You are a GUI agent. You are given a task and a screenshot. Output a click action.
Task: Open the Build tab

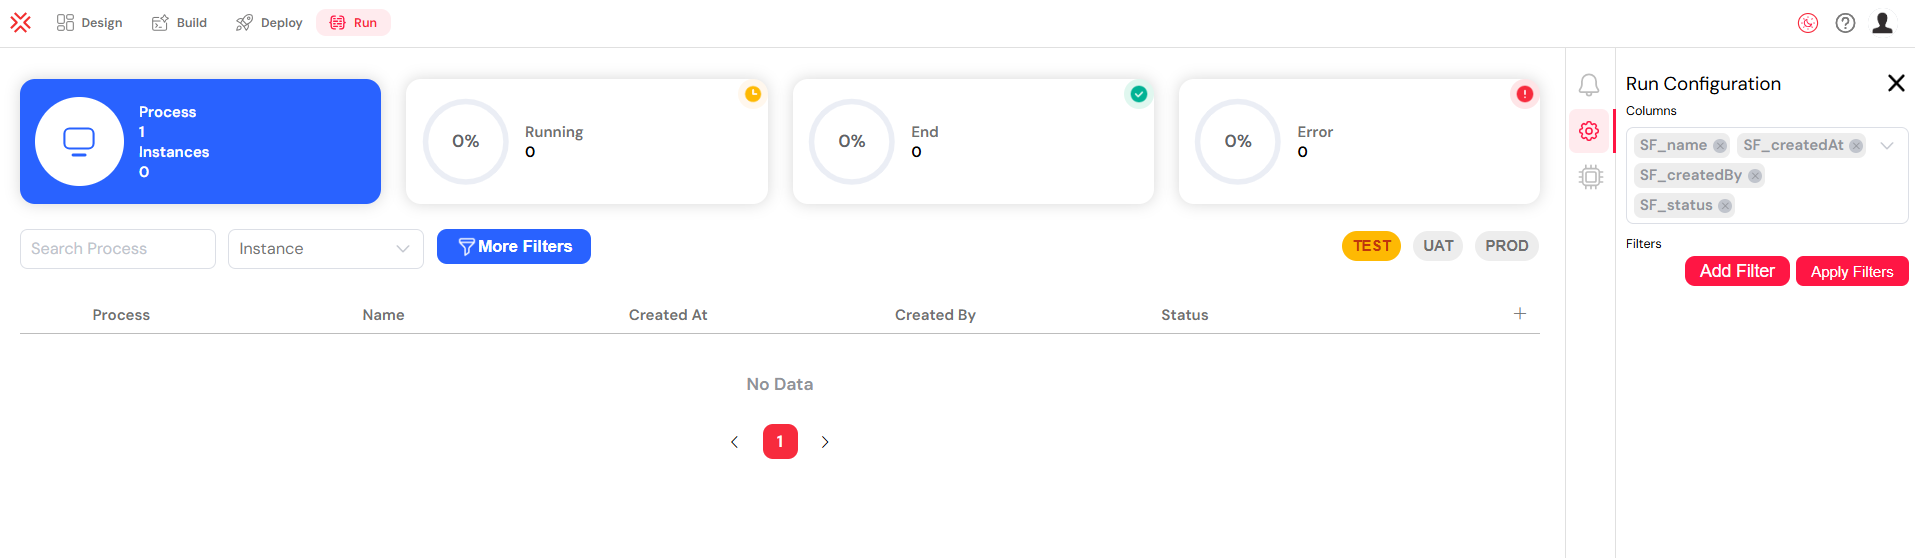[180, 22]
